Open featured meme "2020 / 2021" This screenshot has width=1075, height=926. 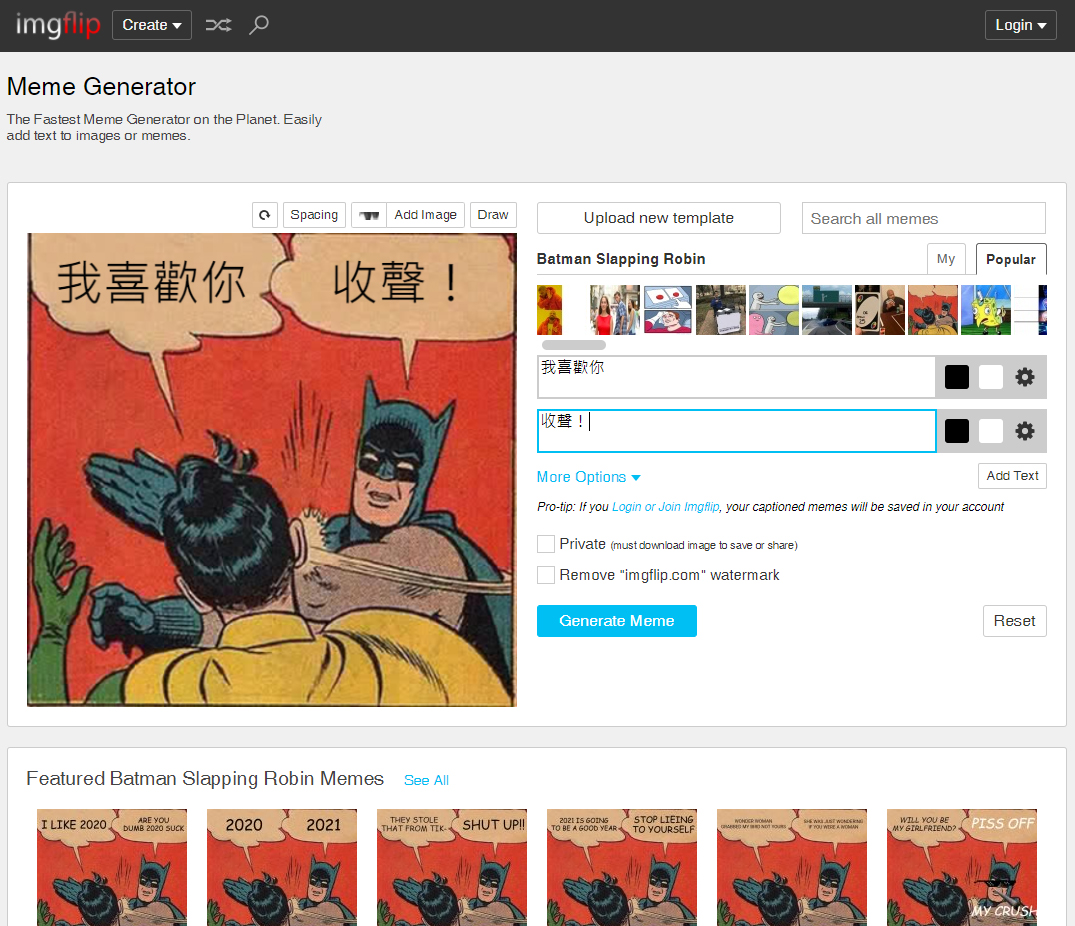point(282,867)
